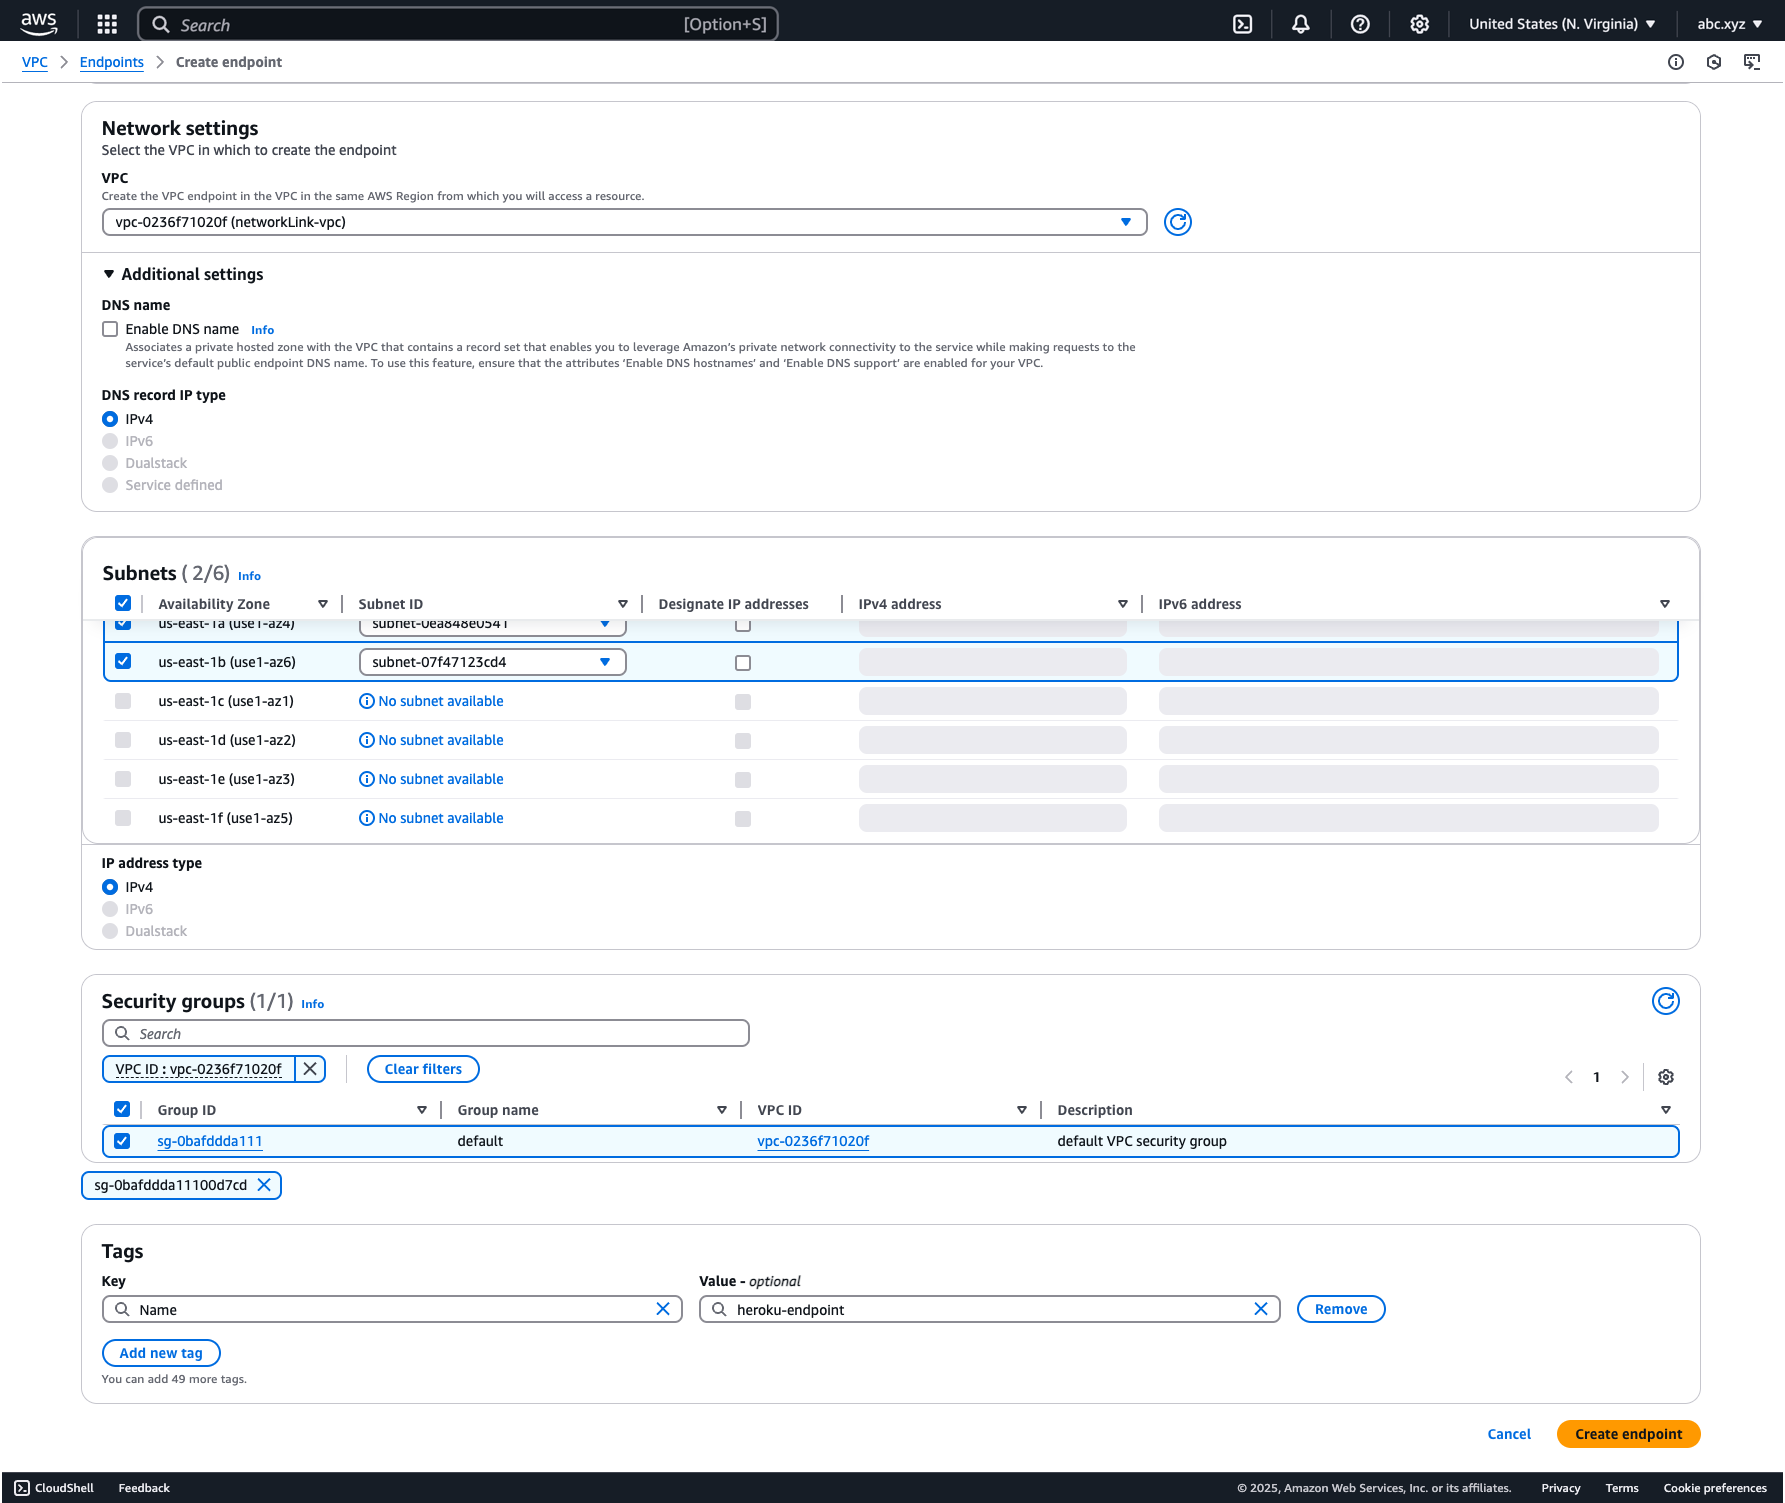This screenshot has width=1785, height=1503.
Task: Toggle select-all subnets checkbox
Action: pos(123,603)
